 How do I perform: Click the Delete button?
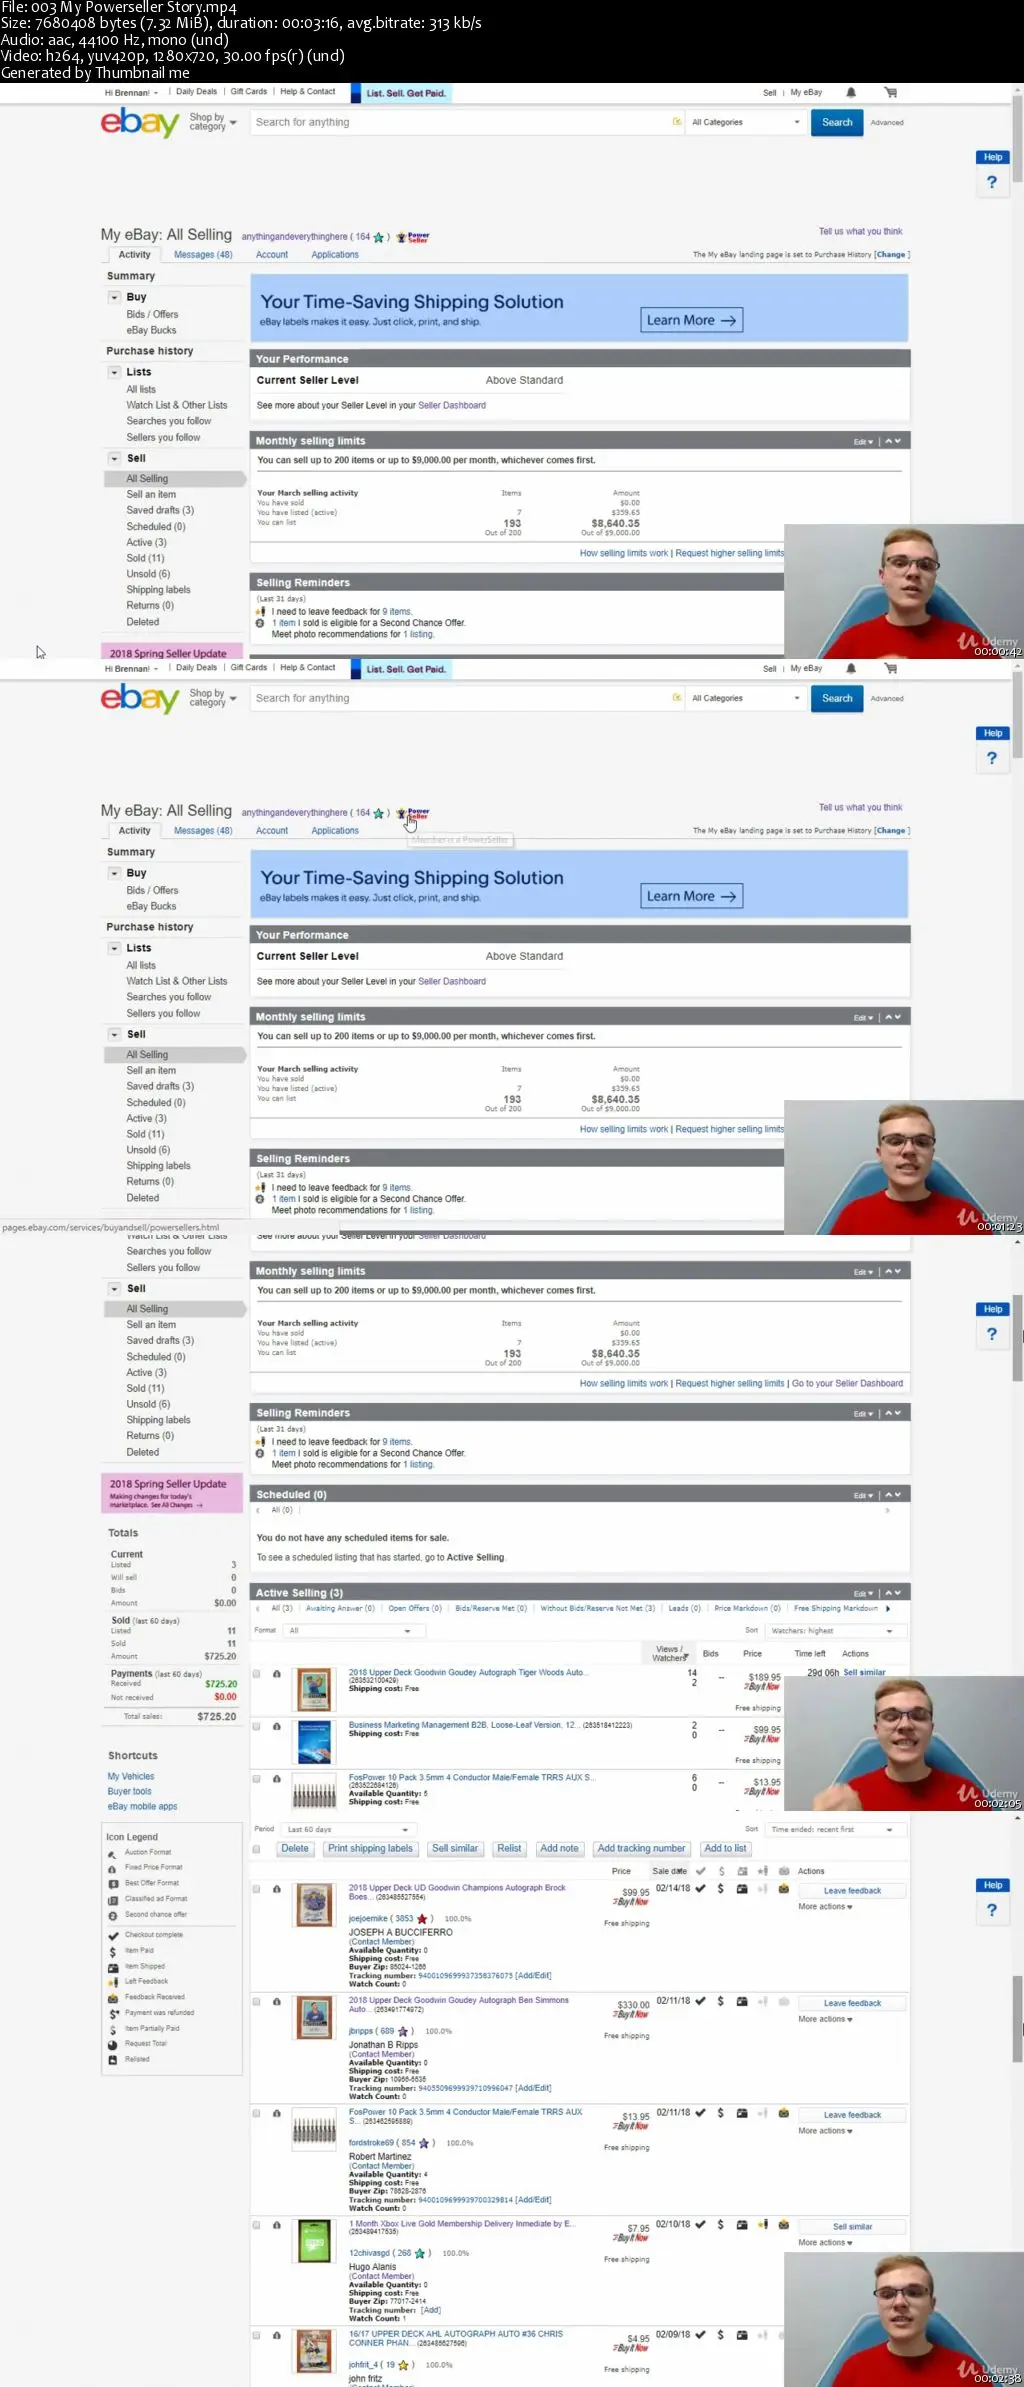(295, 1848)
